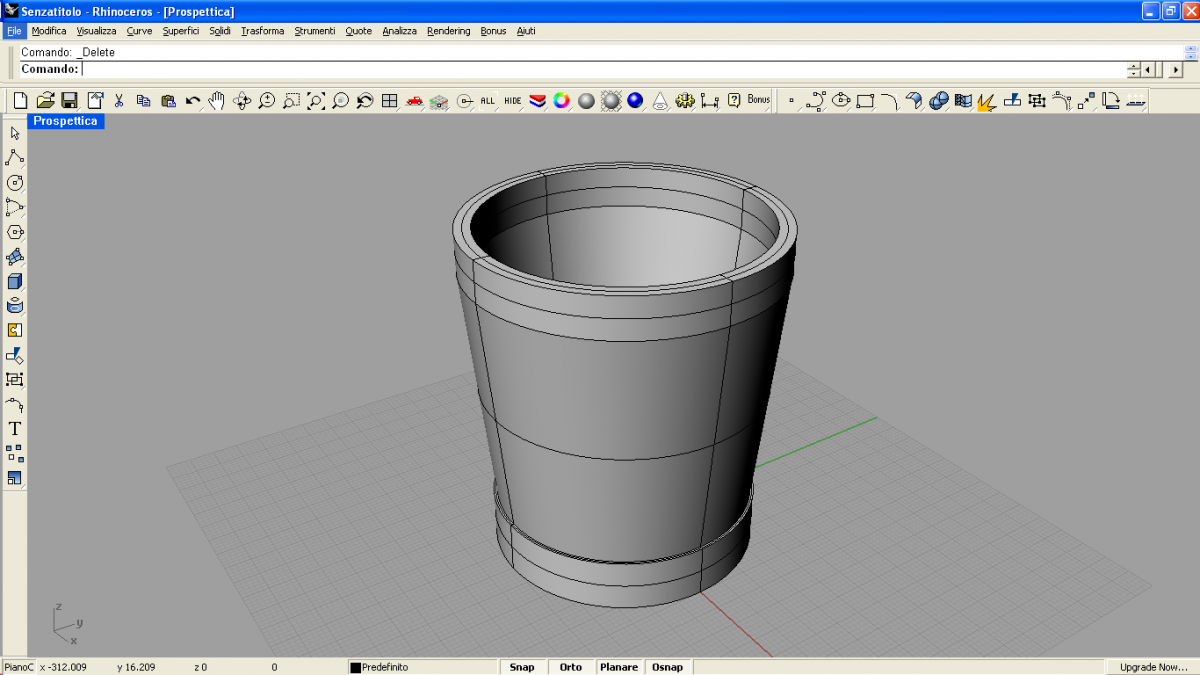
Task: Open the Curve menu
Action: point(140,31)
